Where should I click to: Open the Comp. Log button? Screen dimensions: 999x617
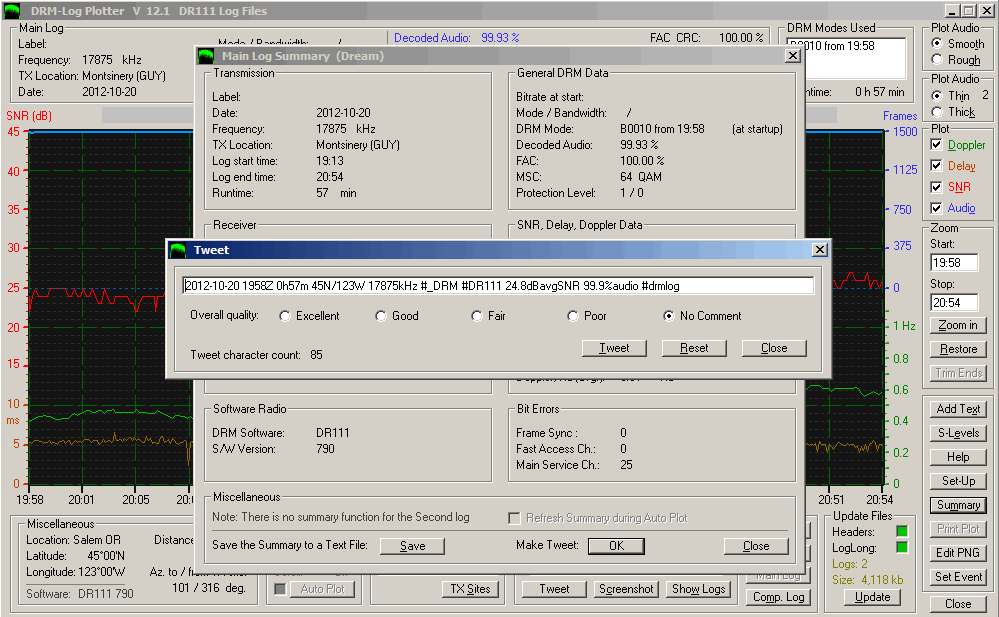779,597
